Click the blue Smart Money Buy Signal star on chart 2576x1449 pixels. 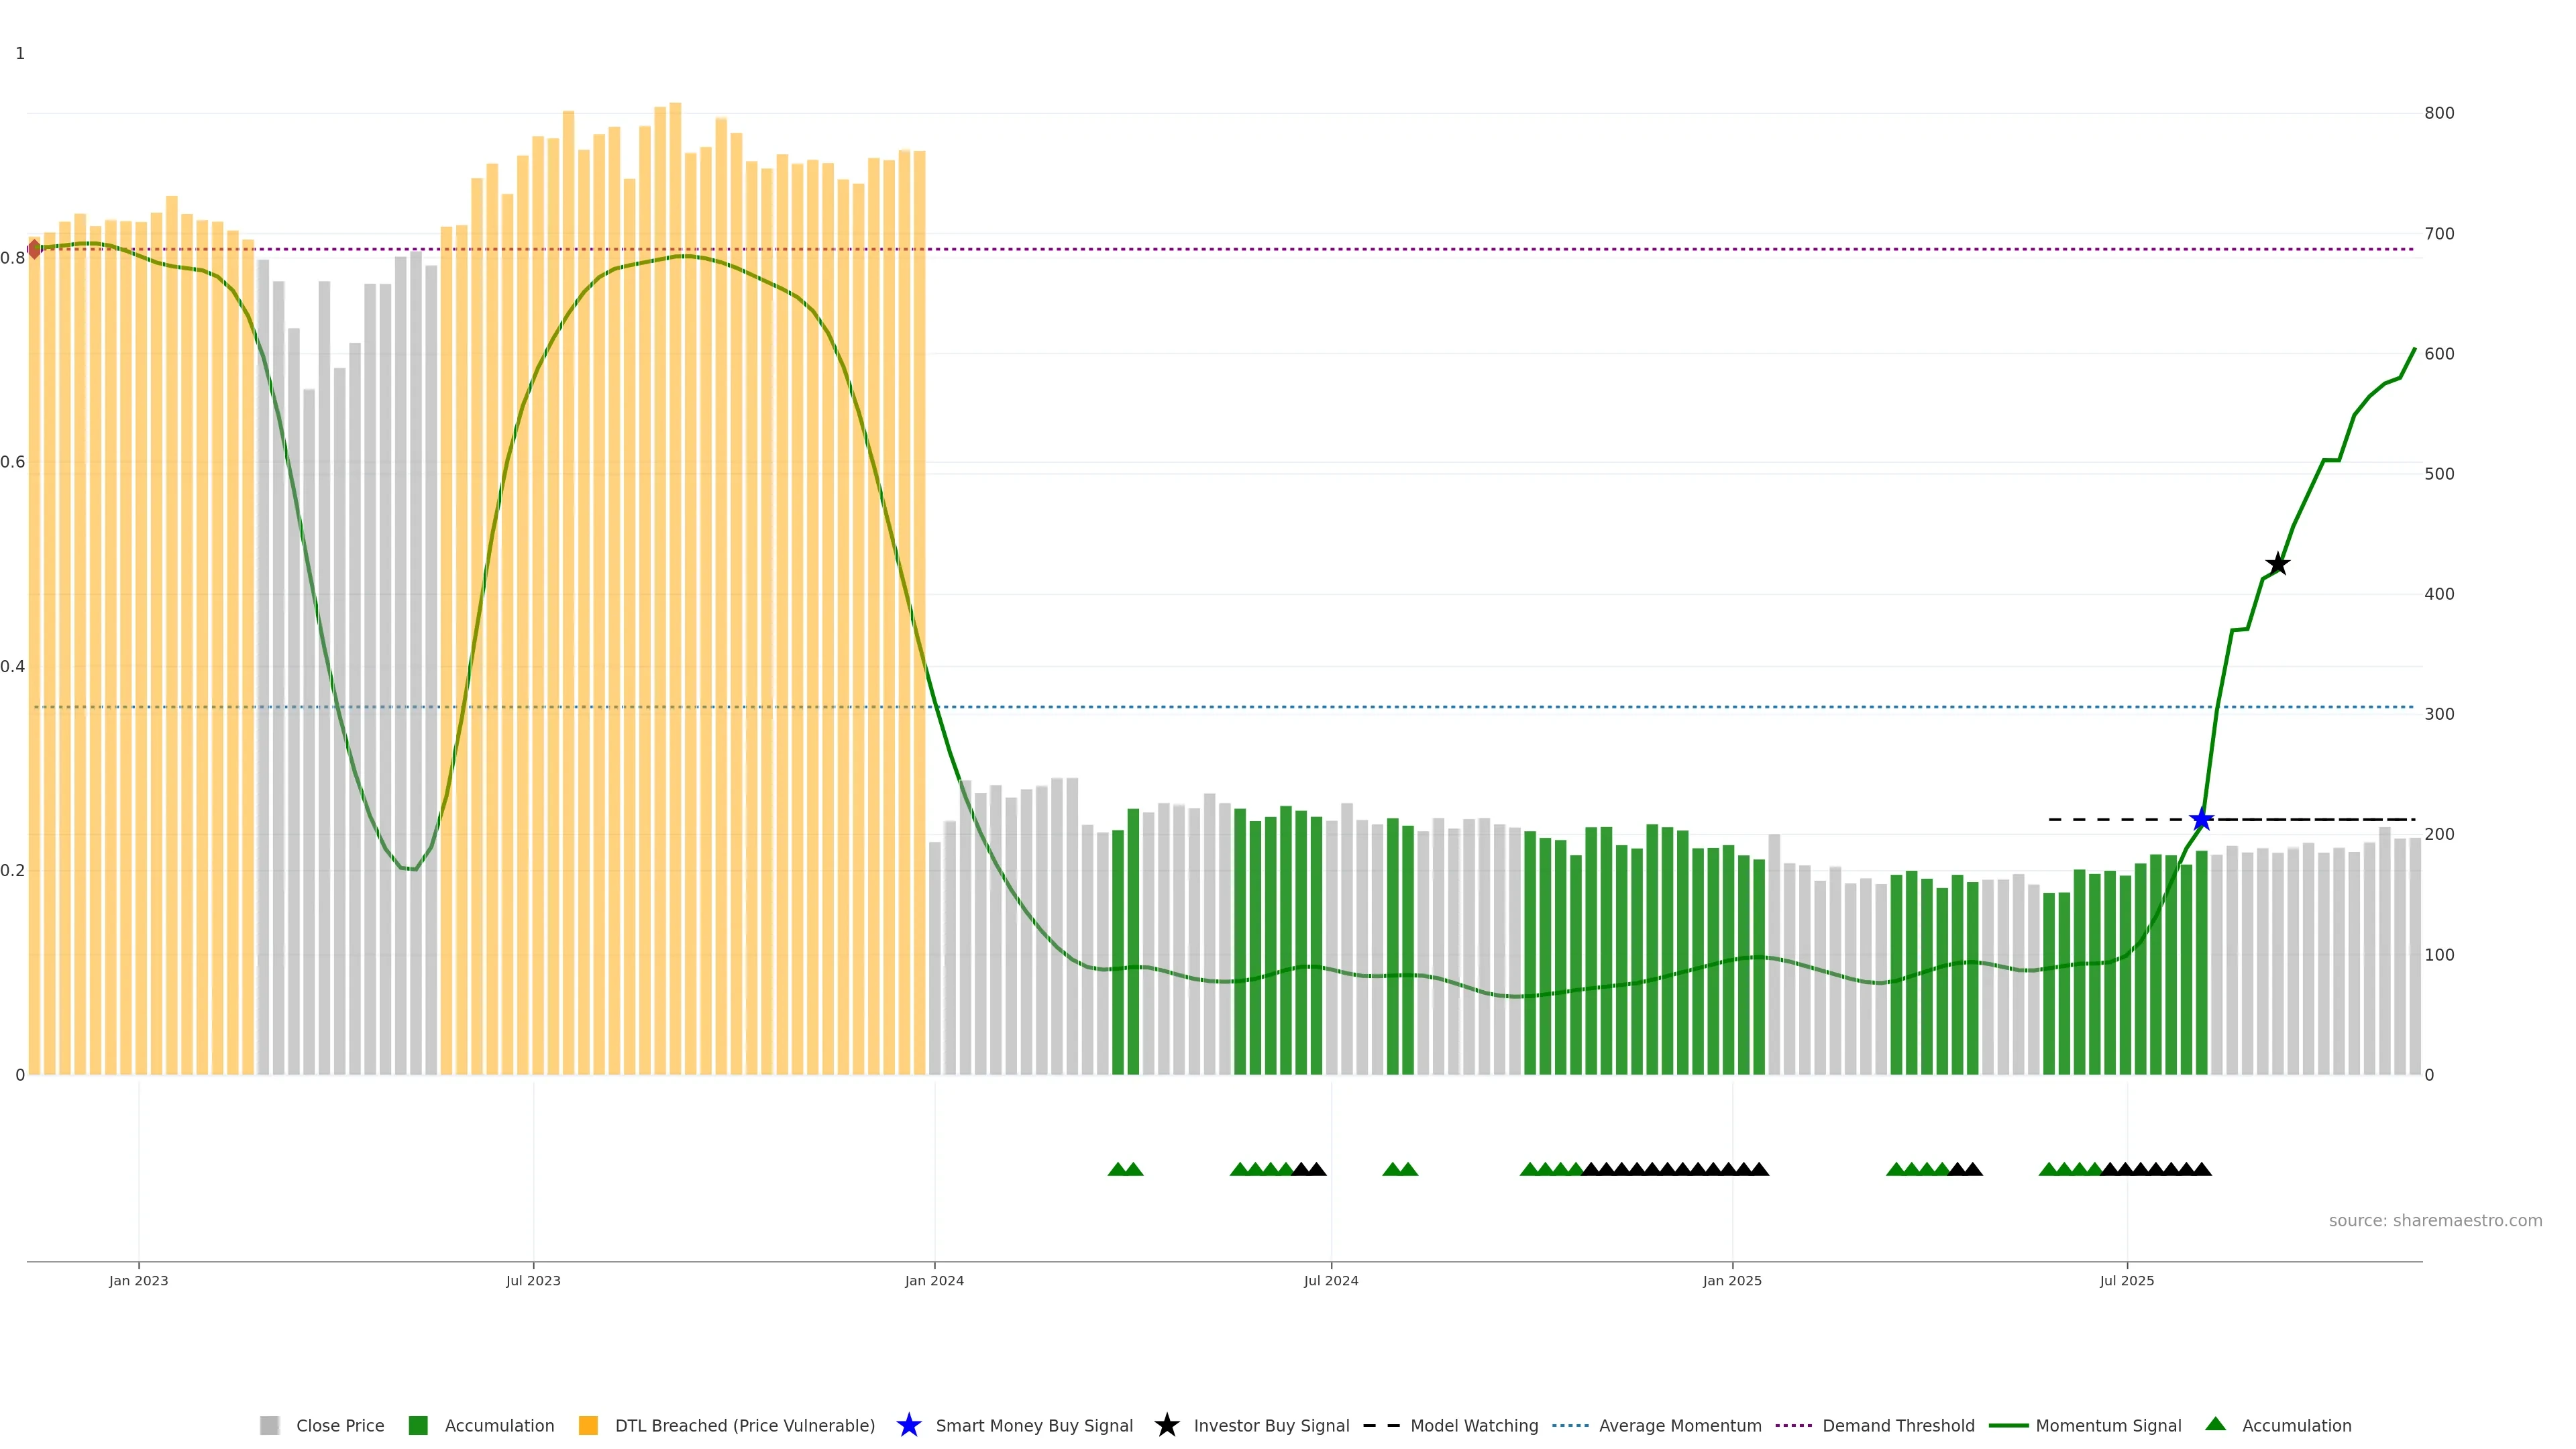click(x=2201, y=820)
